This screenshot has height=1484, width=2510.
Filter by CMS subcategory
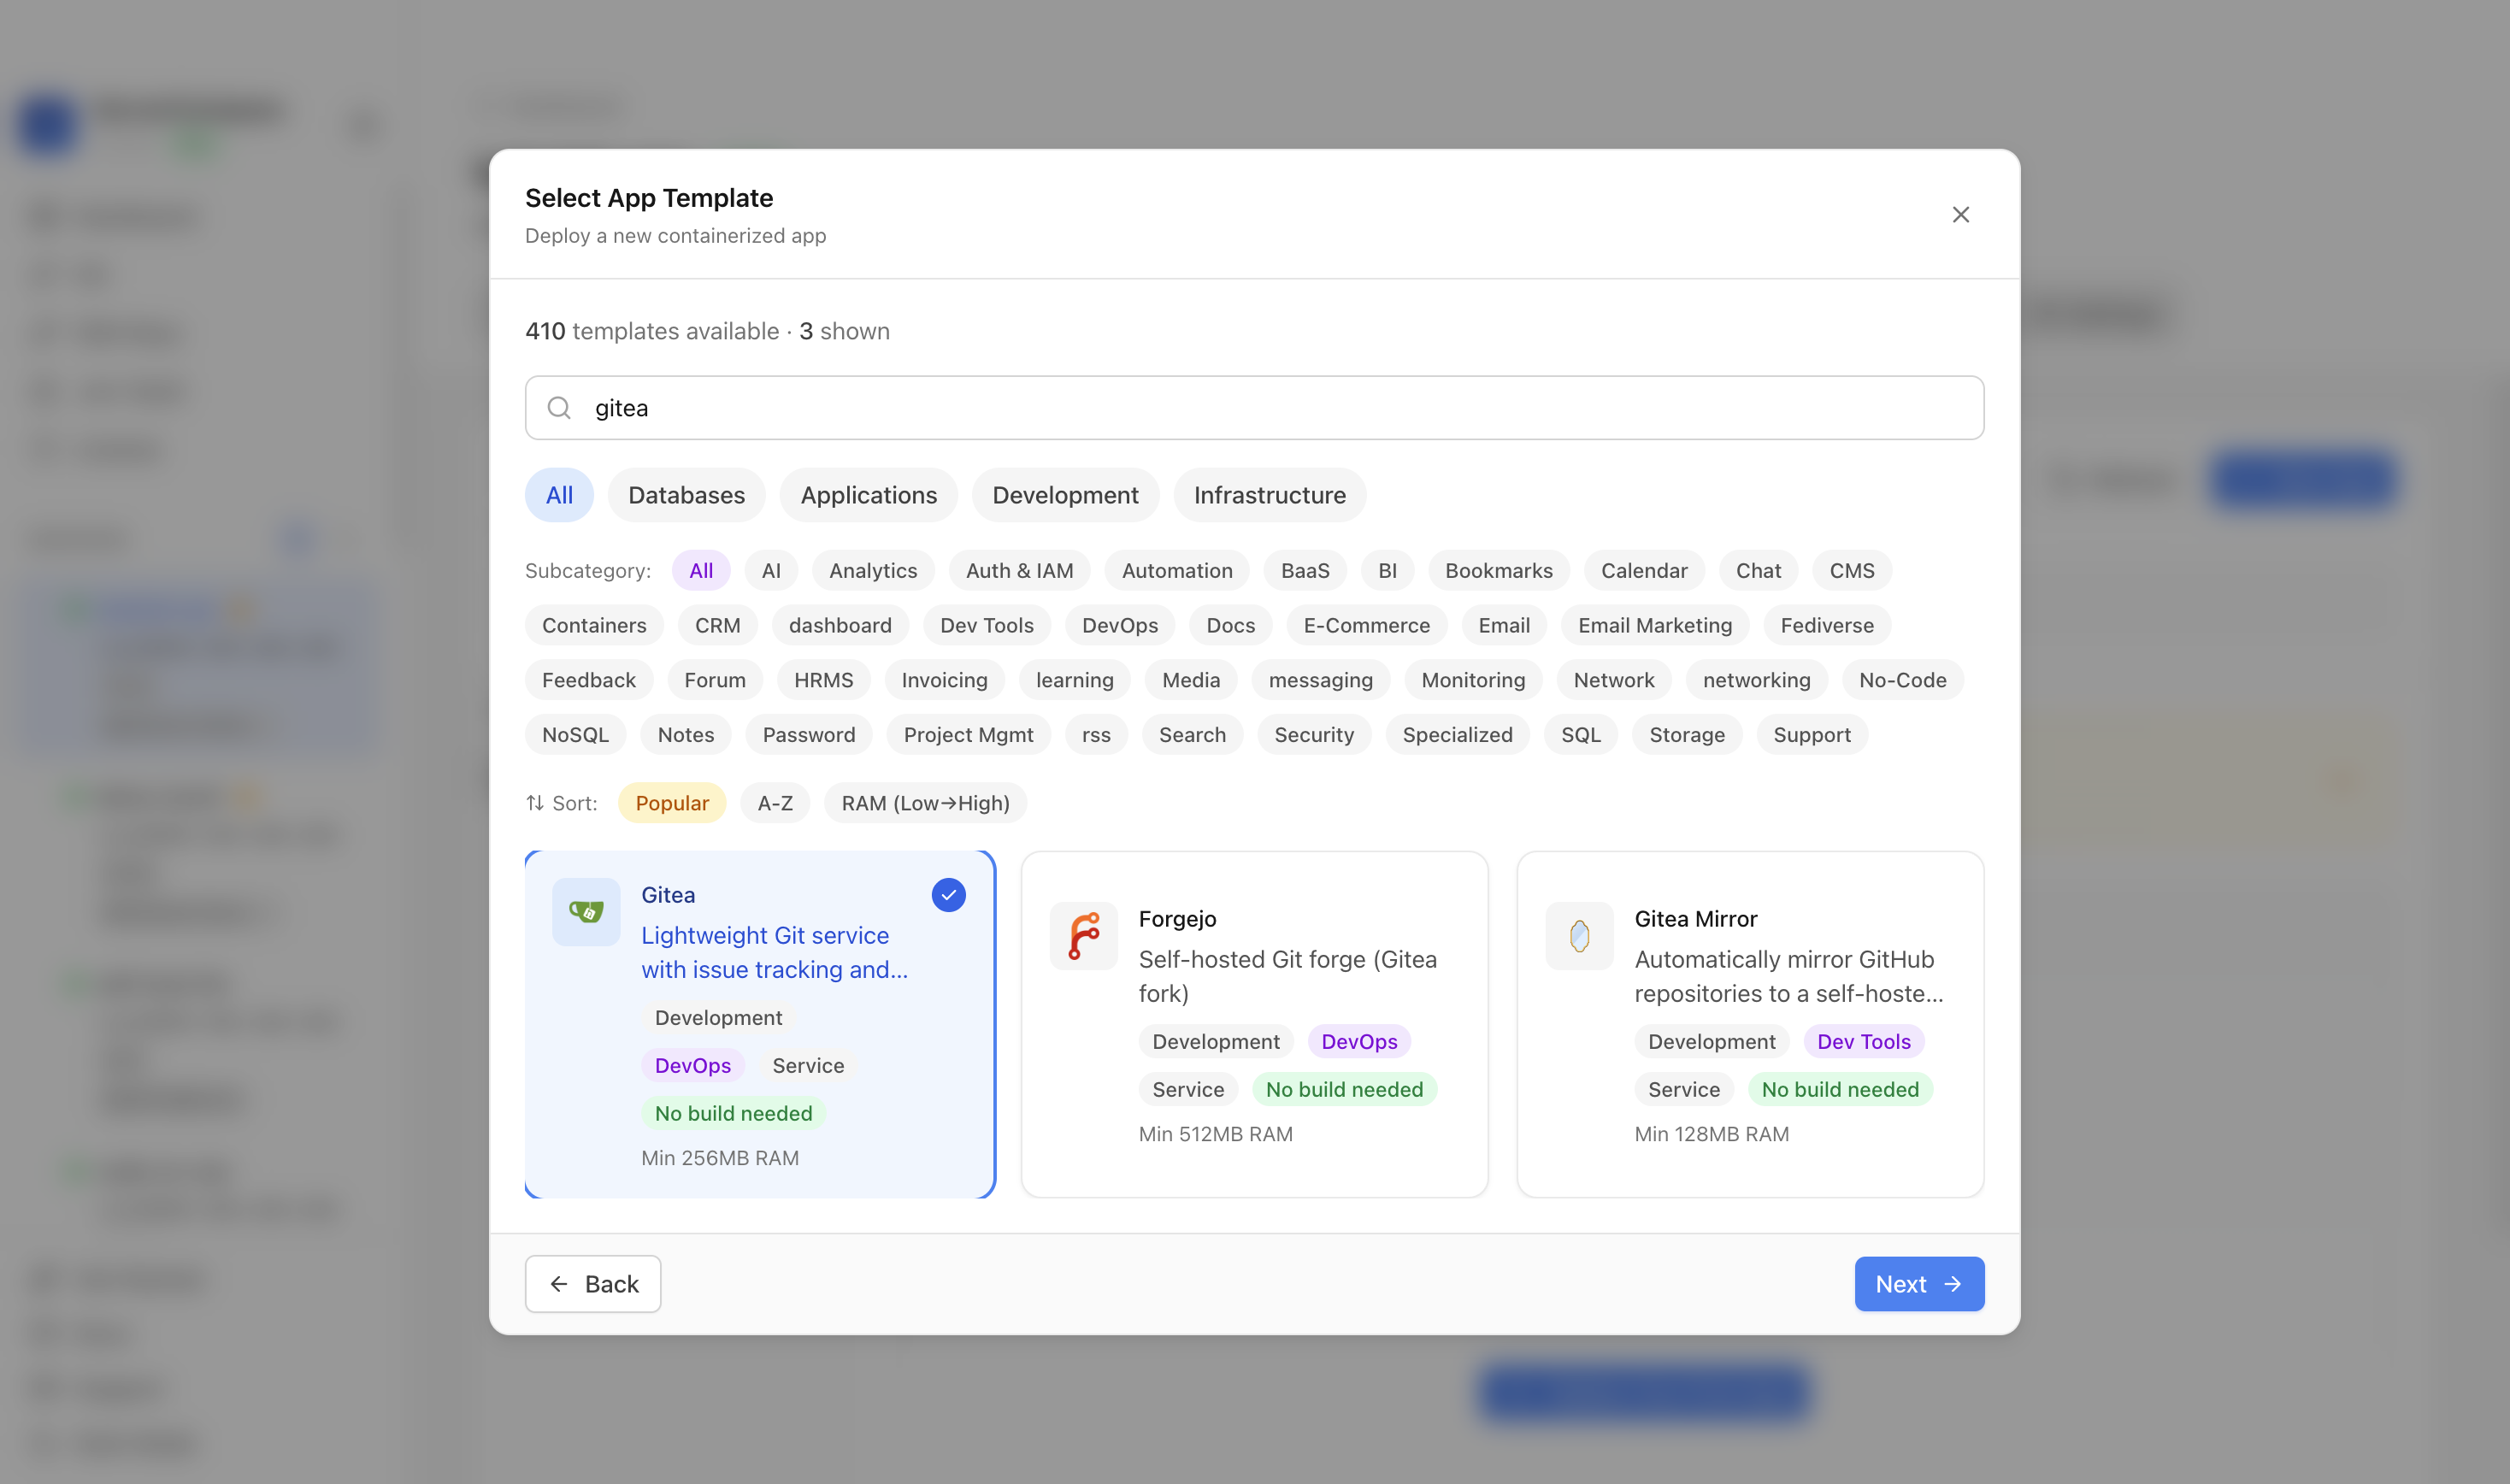coord(1852,570)
